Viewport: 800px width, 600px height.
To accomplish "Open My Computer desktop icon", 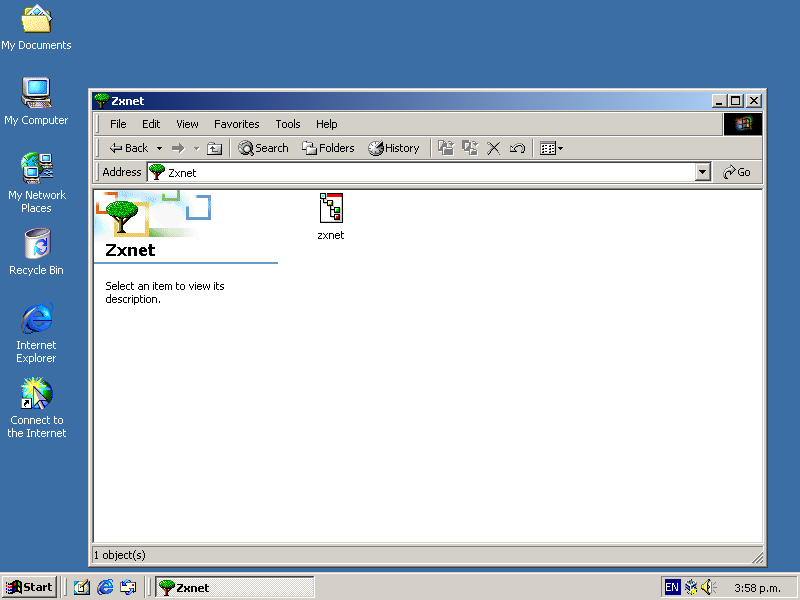I will pos(36,95).
